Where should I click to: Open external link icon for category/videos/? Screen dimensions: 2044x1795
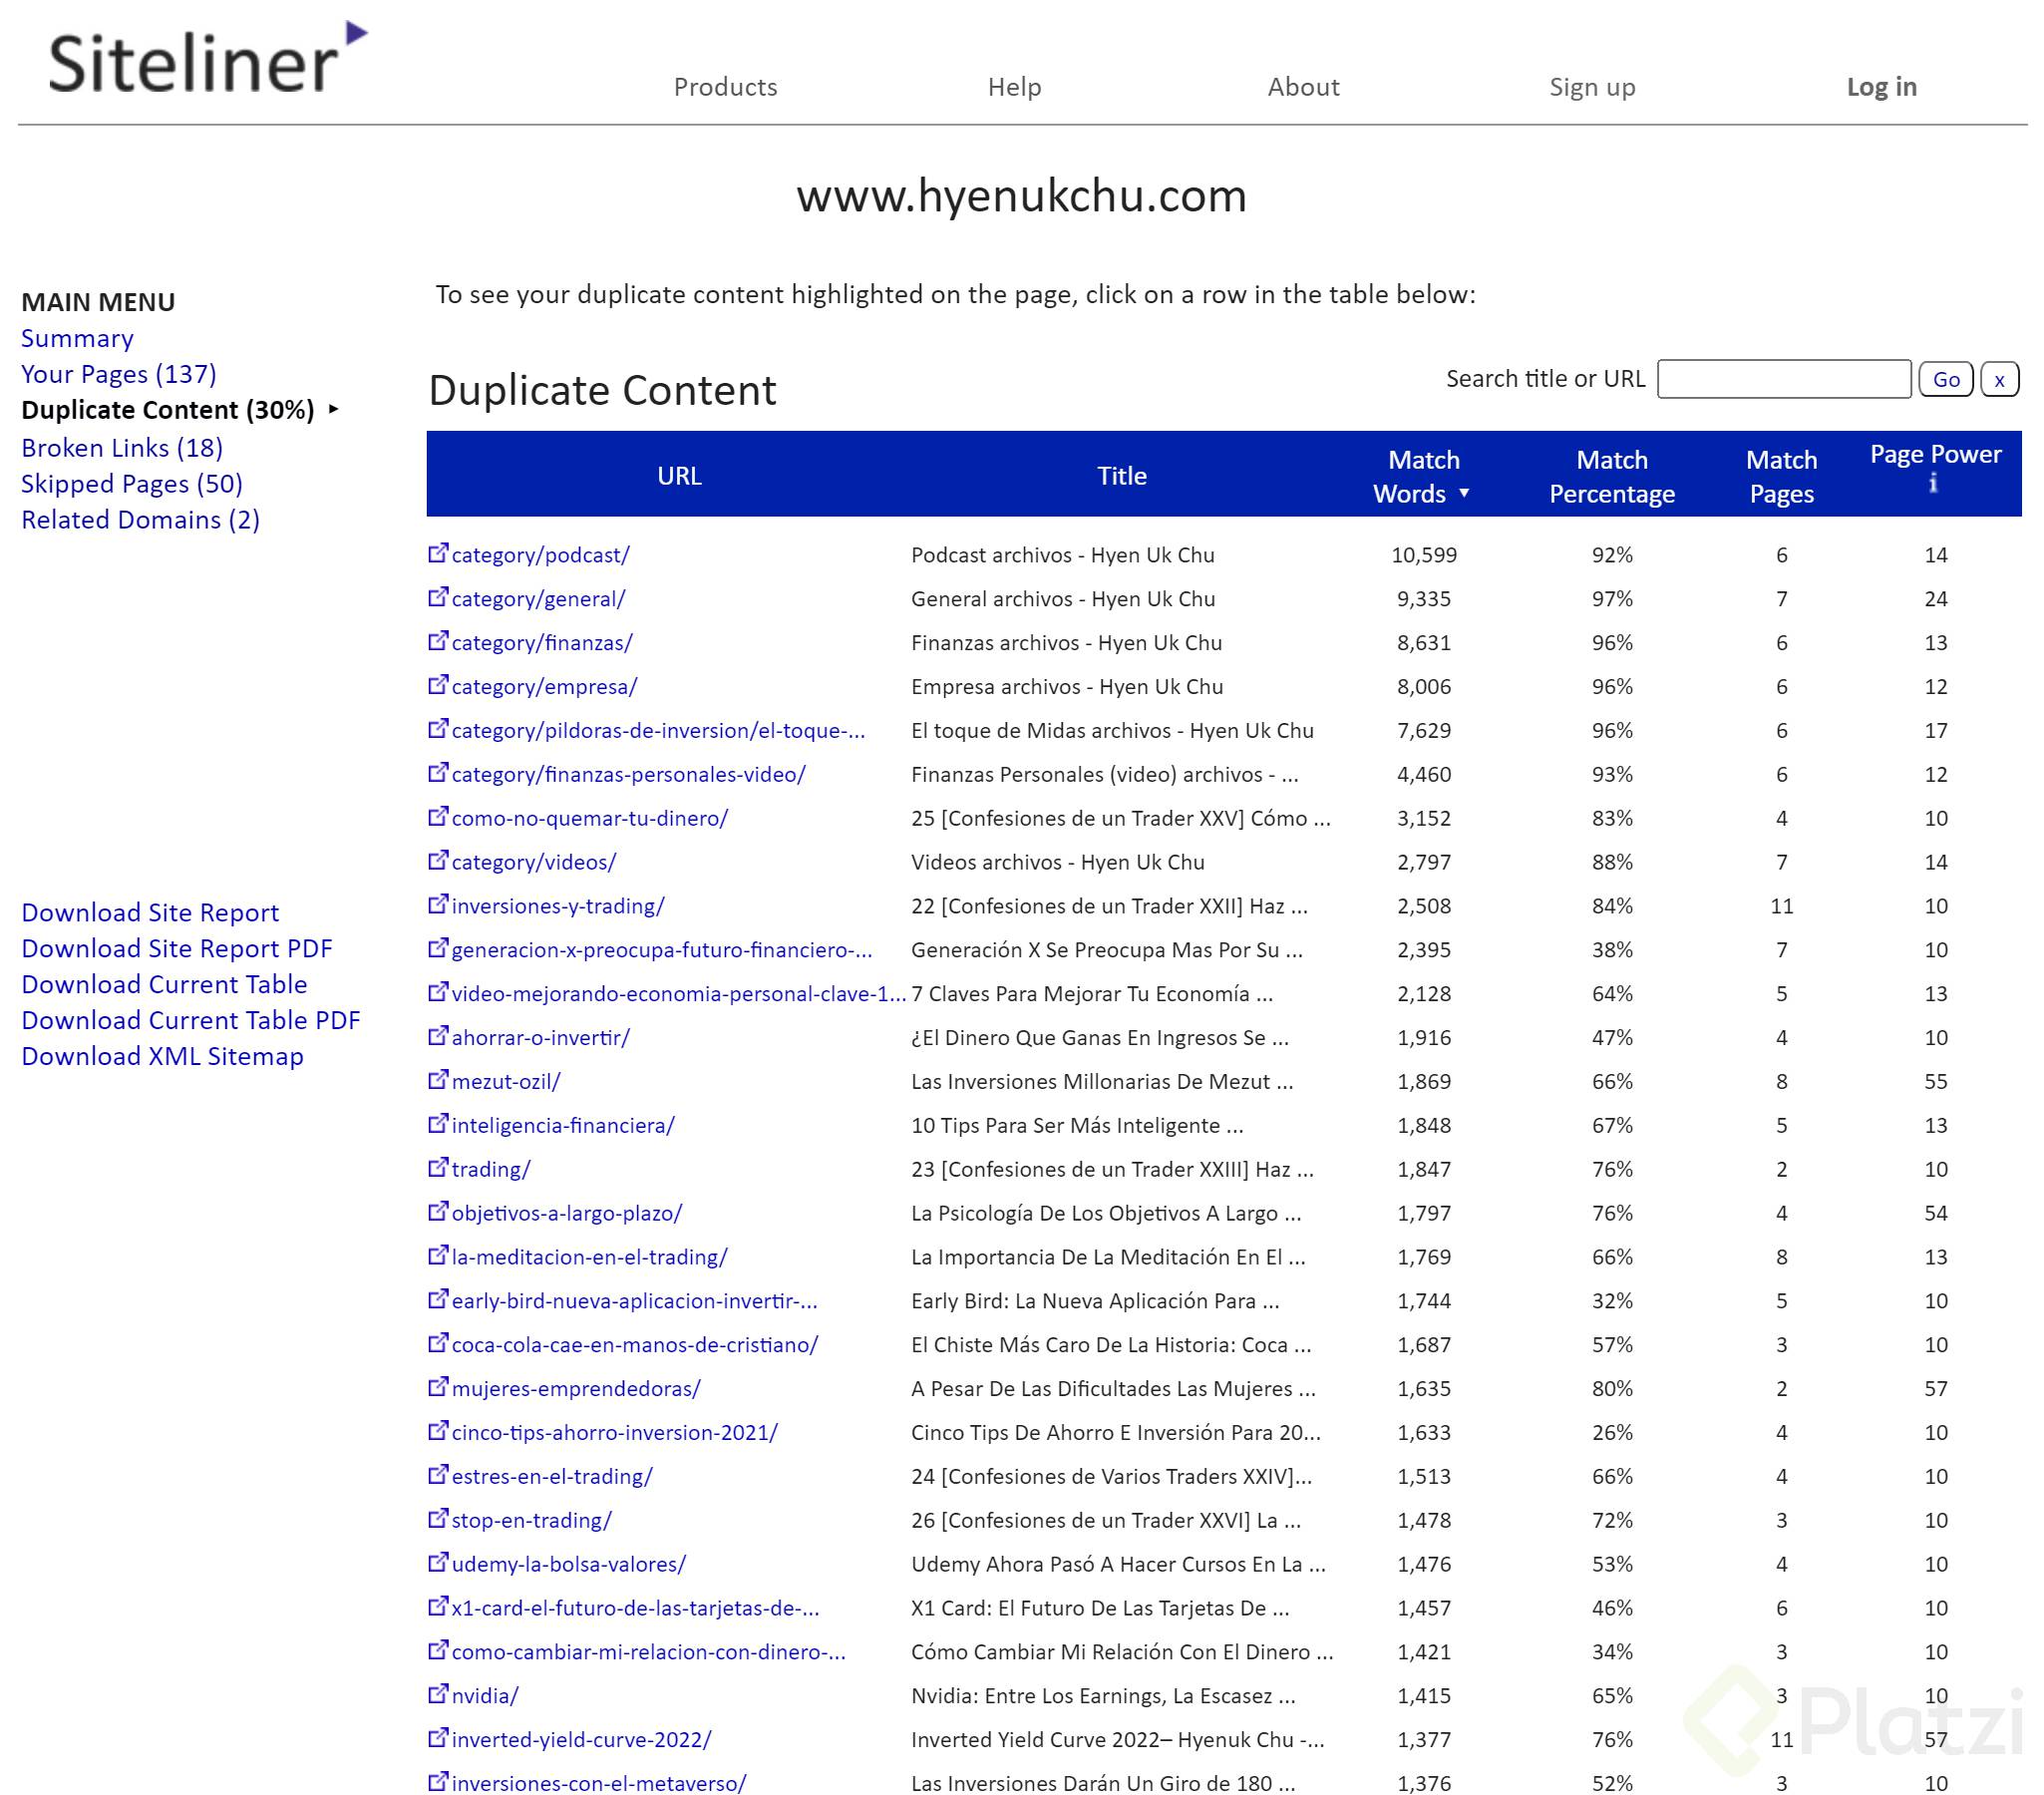(438, 860)
